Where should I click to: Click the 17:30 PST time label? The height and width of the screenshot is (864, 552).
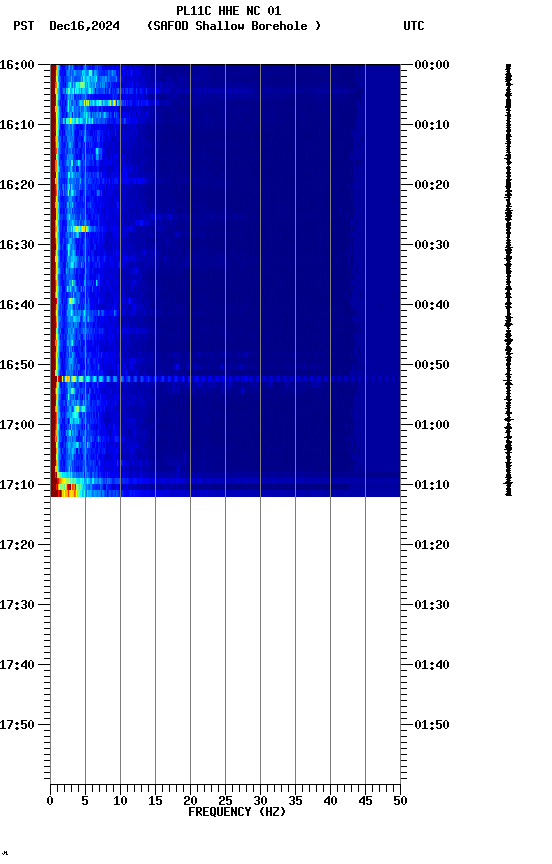tap(17, 605)
